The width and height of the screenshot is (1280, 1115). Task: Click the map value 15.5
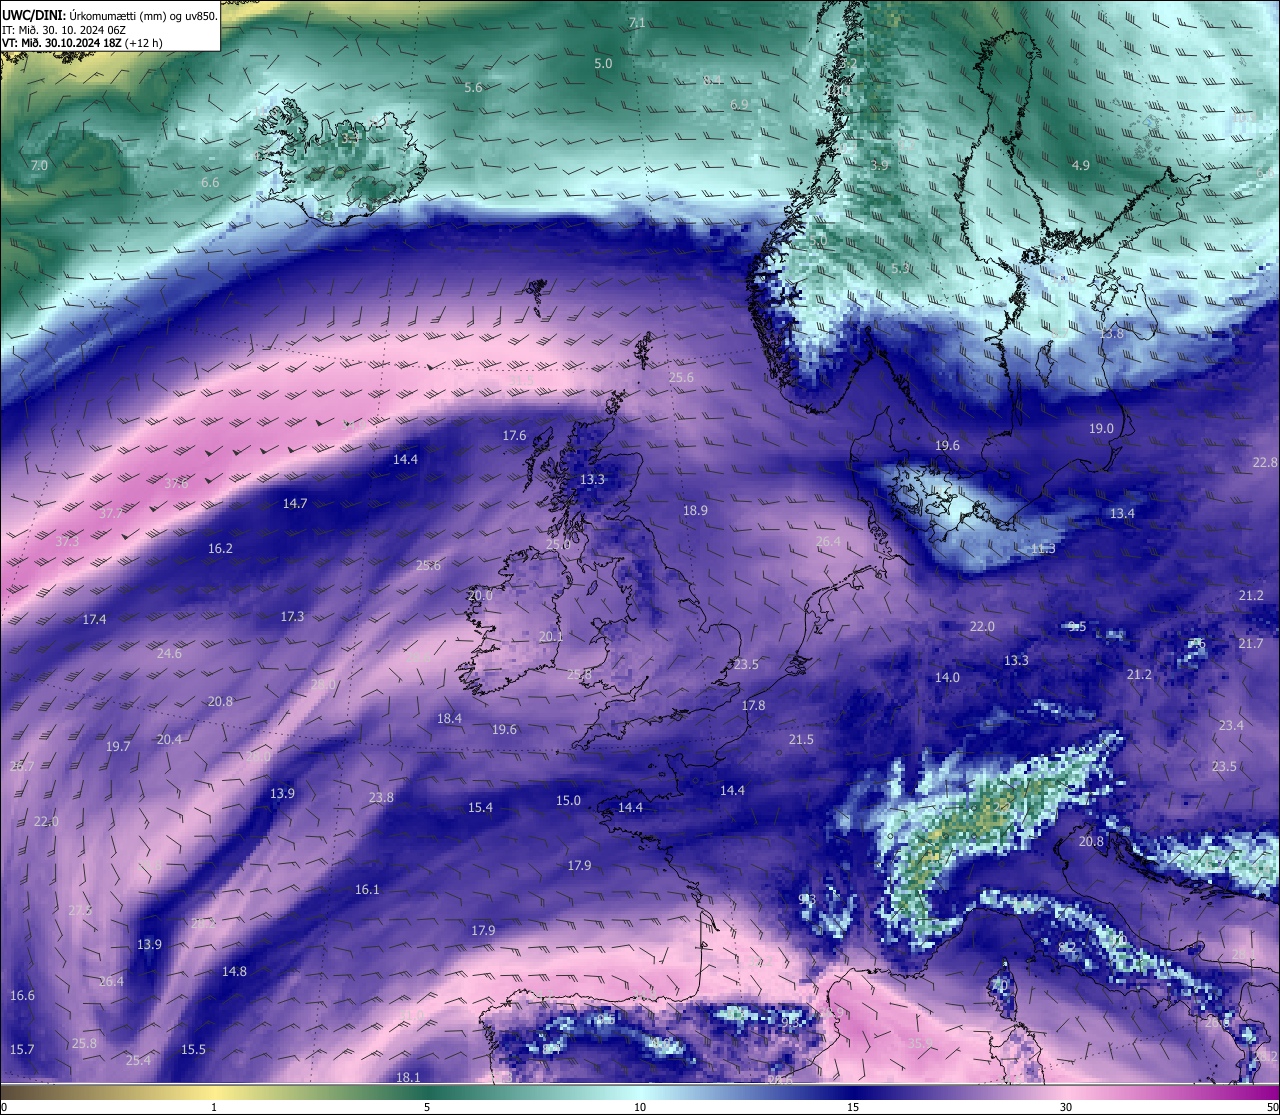(x=193, y=1050)
